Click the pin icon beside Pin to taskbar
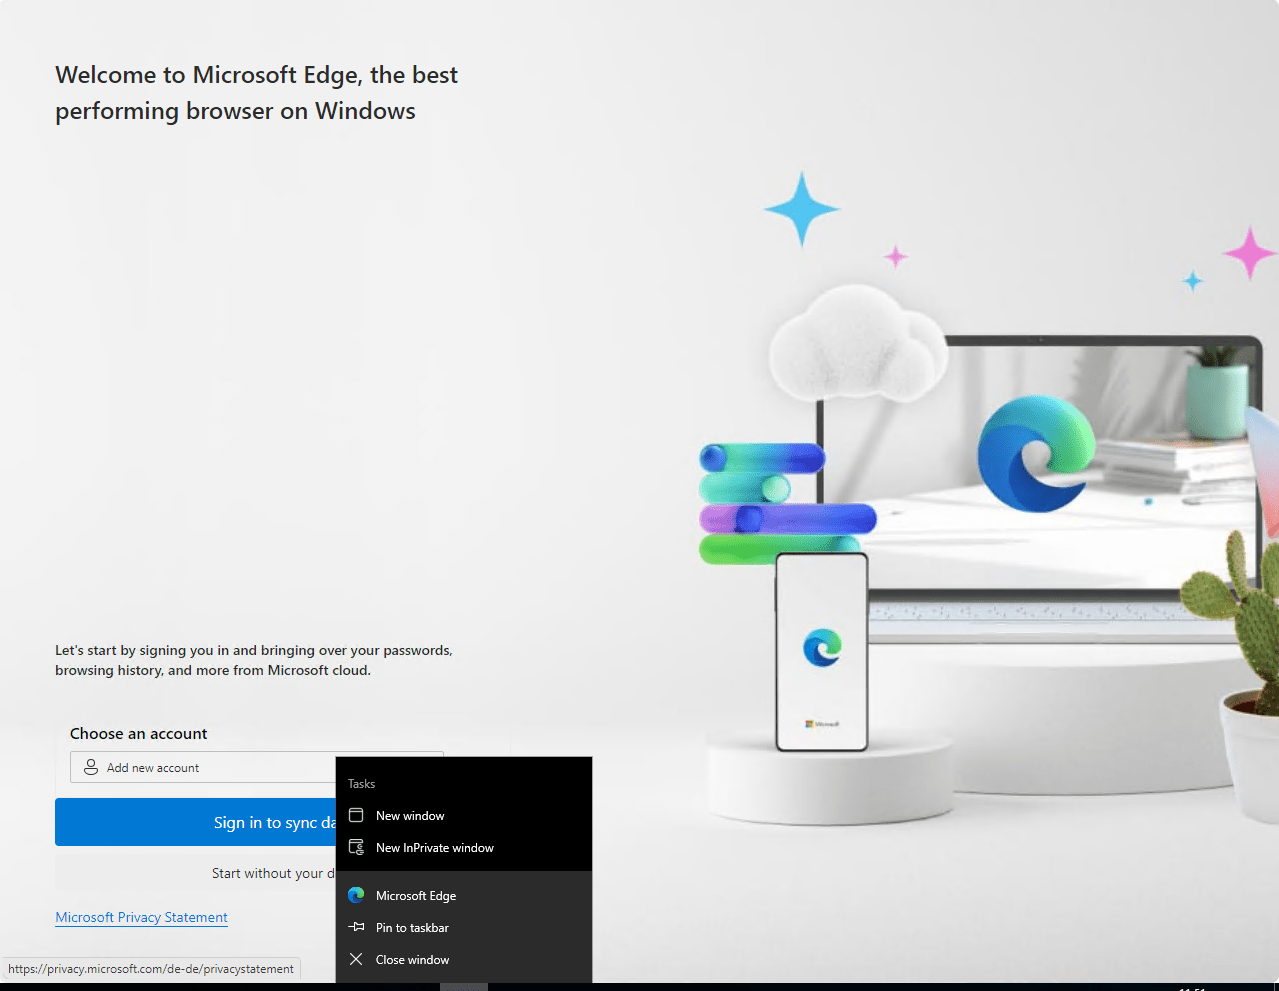1279x991 pixels. click(356, 927)
